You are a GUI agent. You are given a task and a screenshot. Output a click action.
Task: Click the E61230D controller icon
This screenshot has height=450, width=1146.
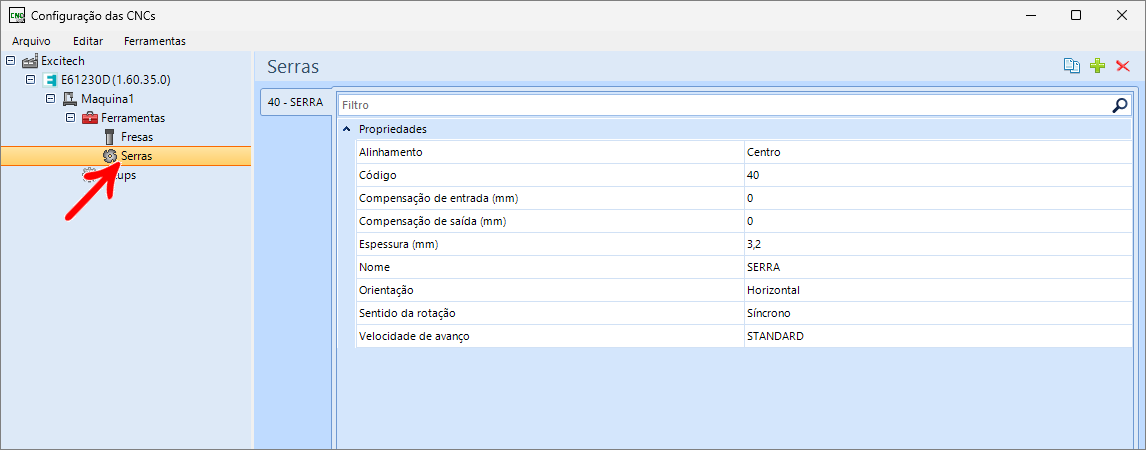[50, 80]
